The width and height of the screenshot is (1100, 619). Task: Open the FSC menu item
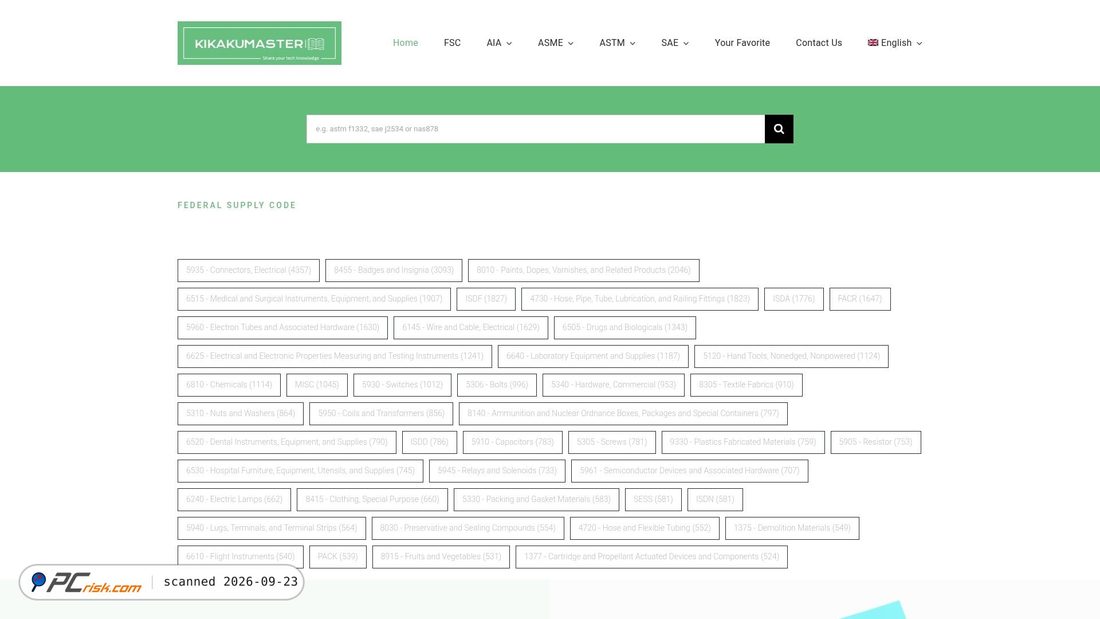pos(452,43)
